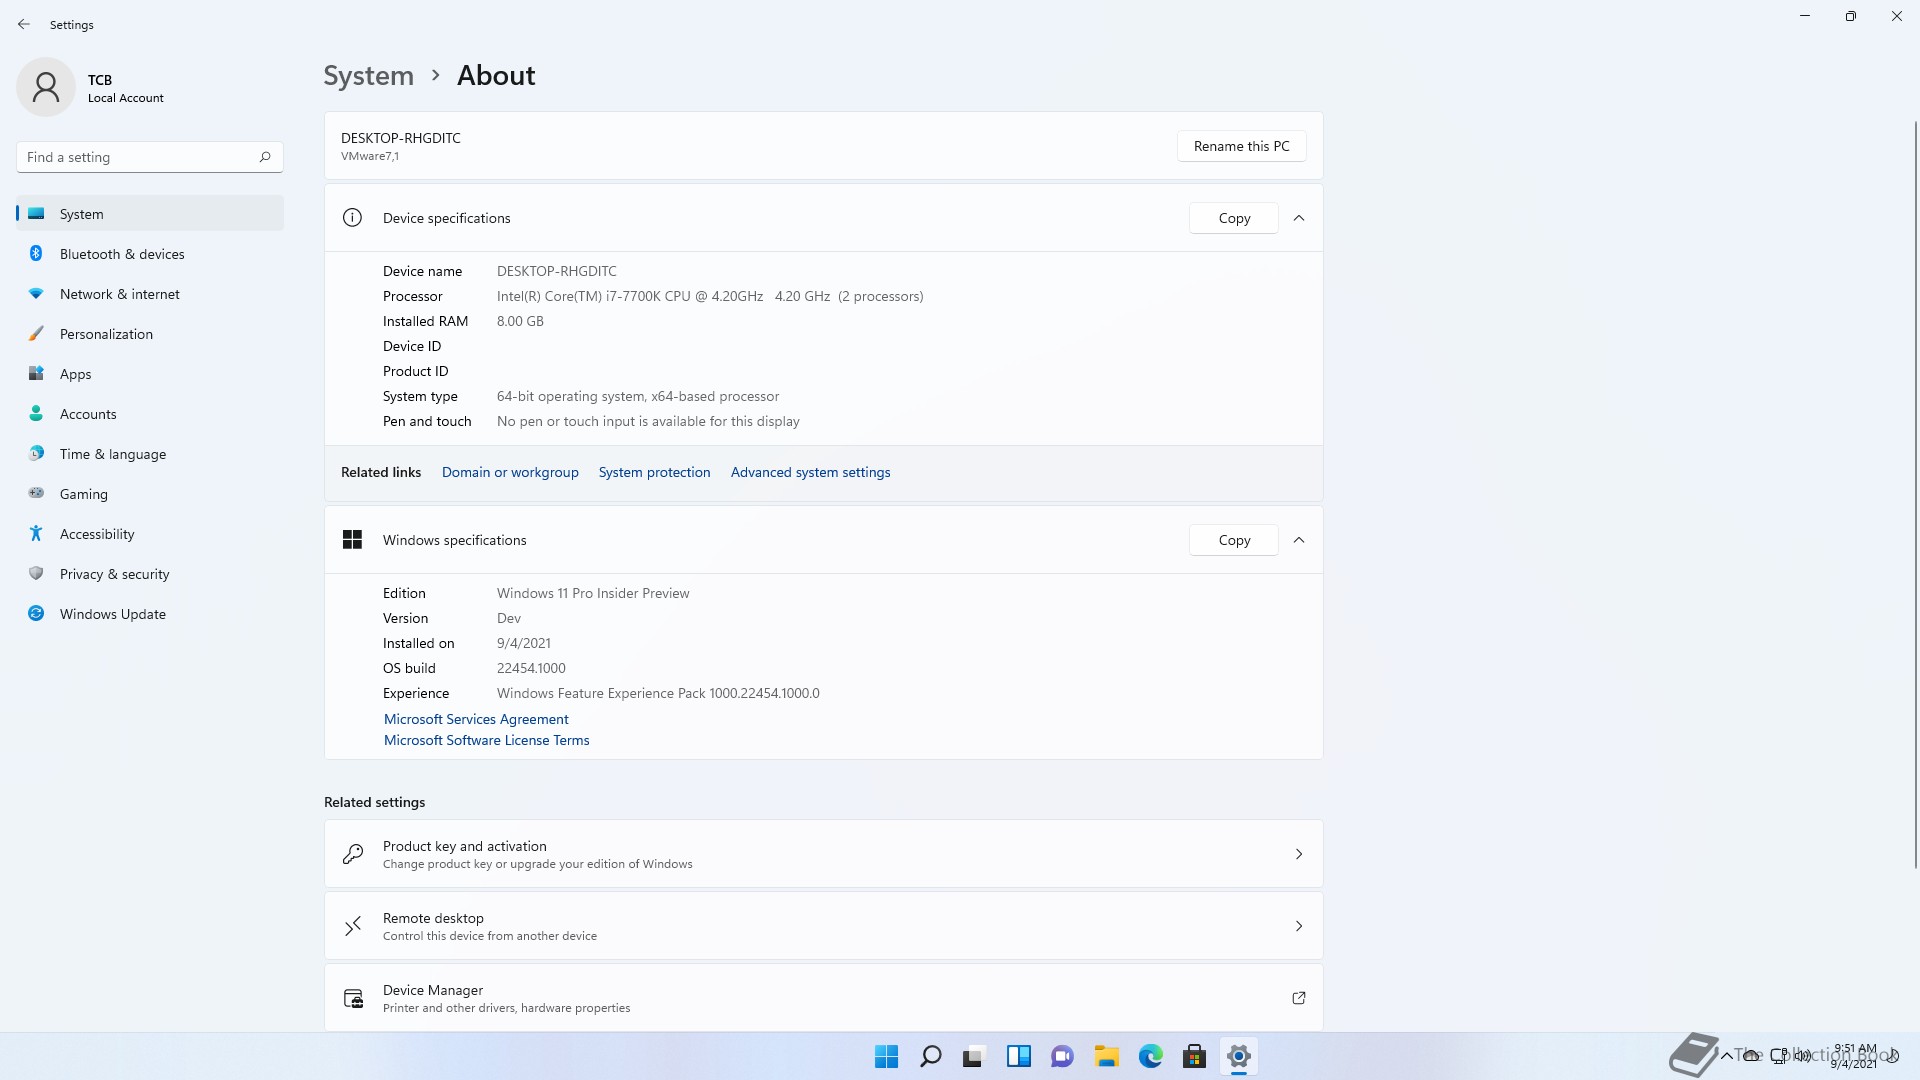Click the Windows 11 Pro Insider Preview text

coord(593,593)
